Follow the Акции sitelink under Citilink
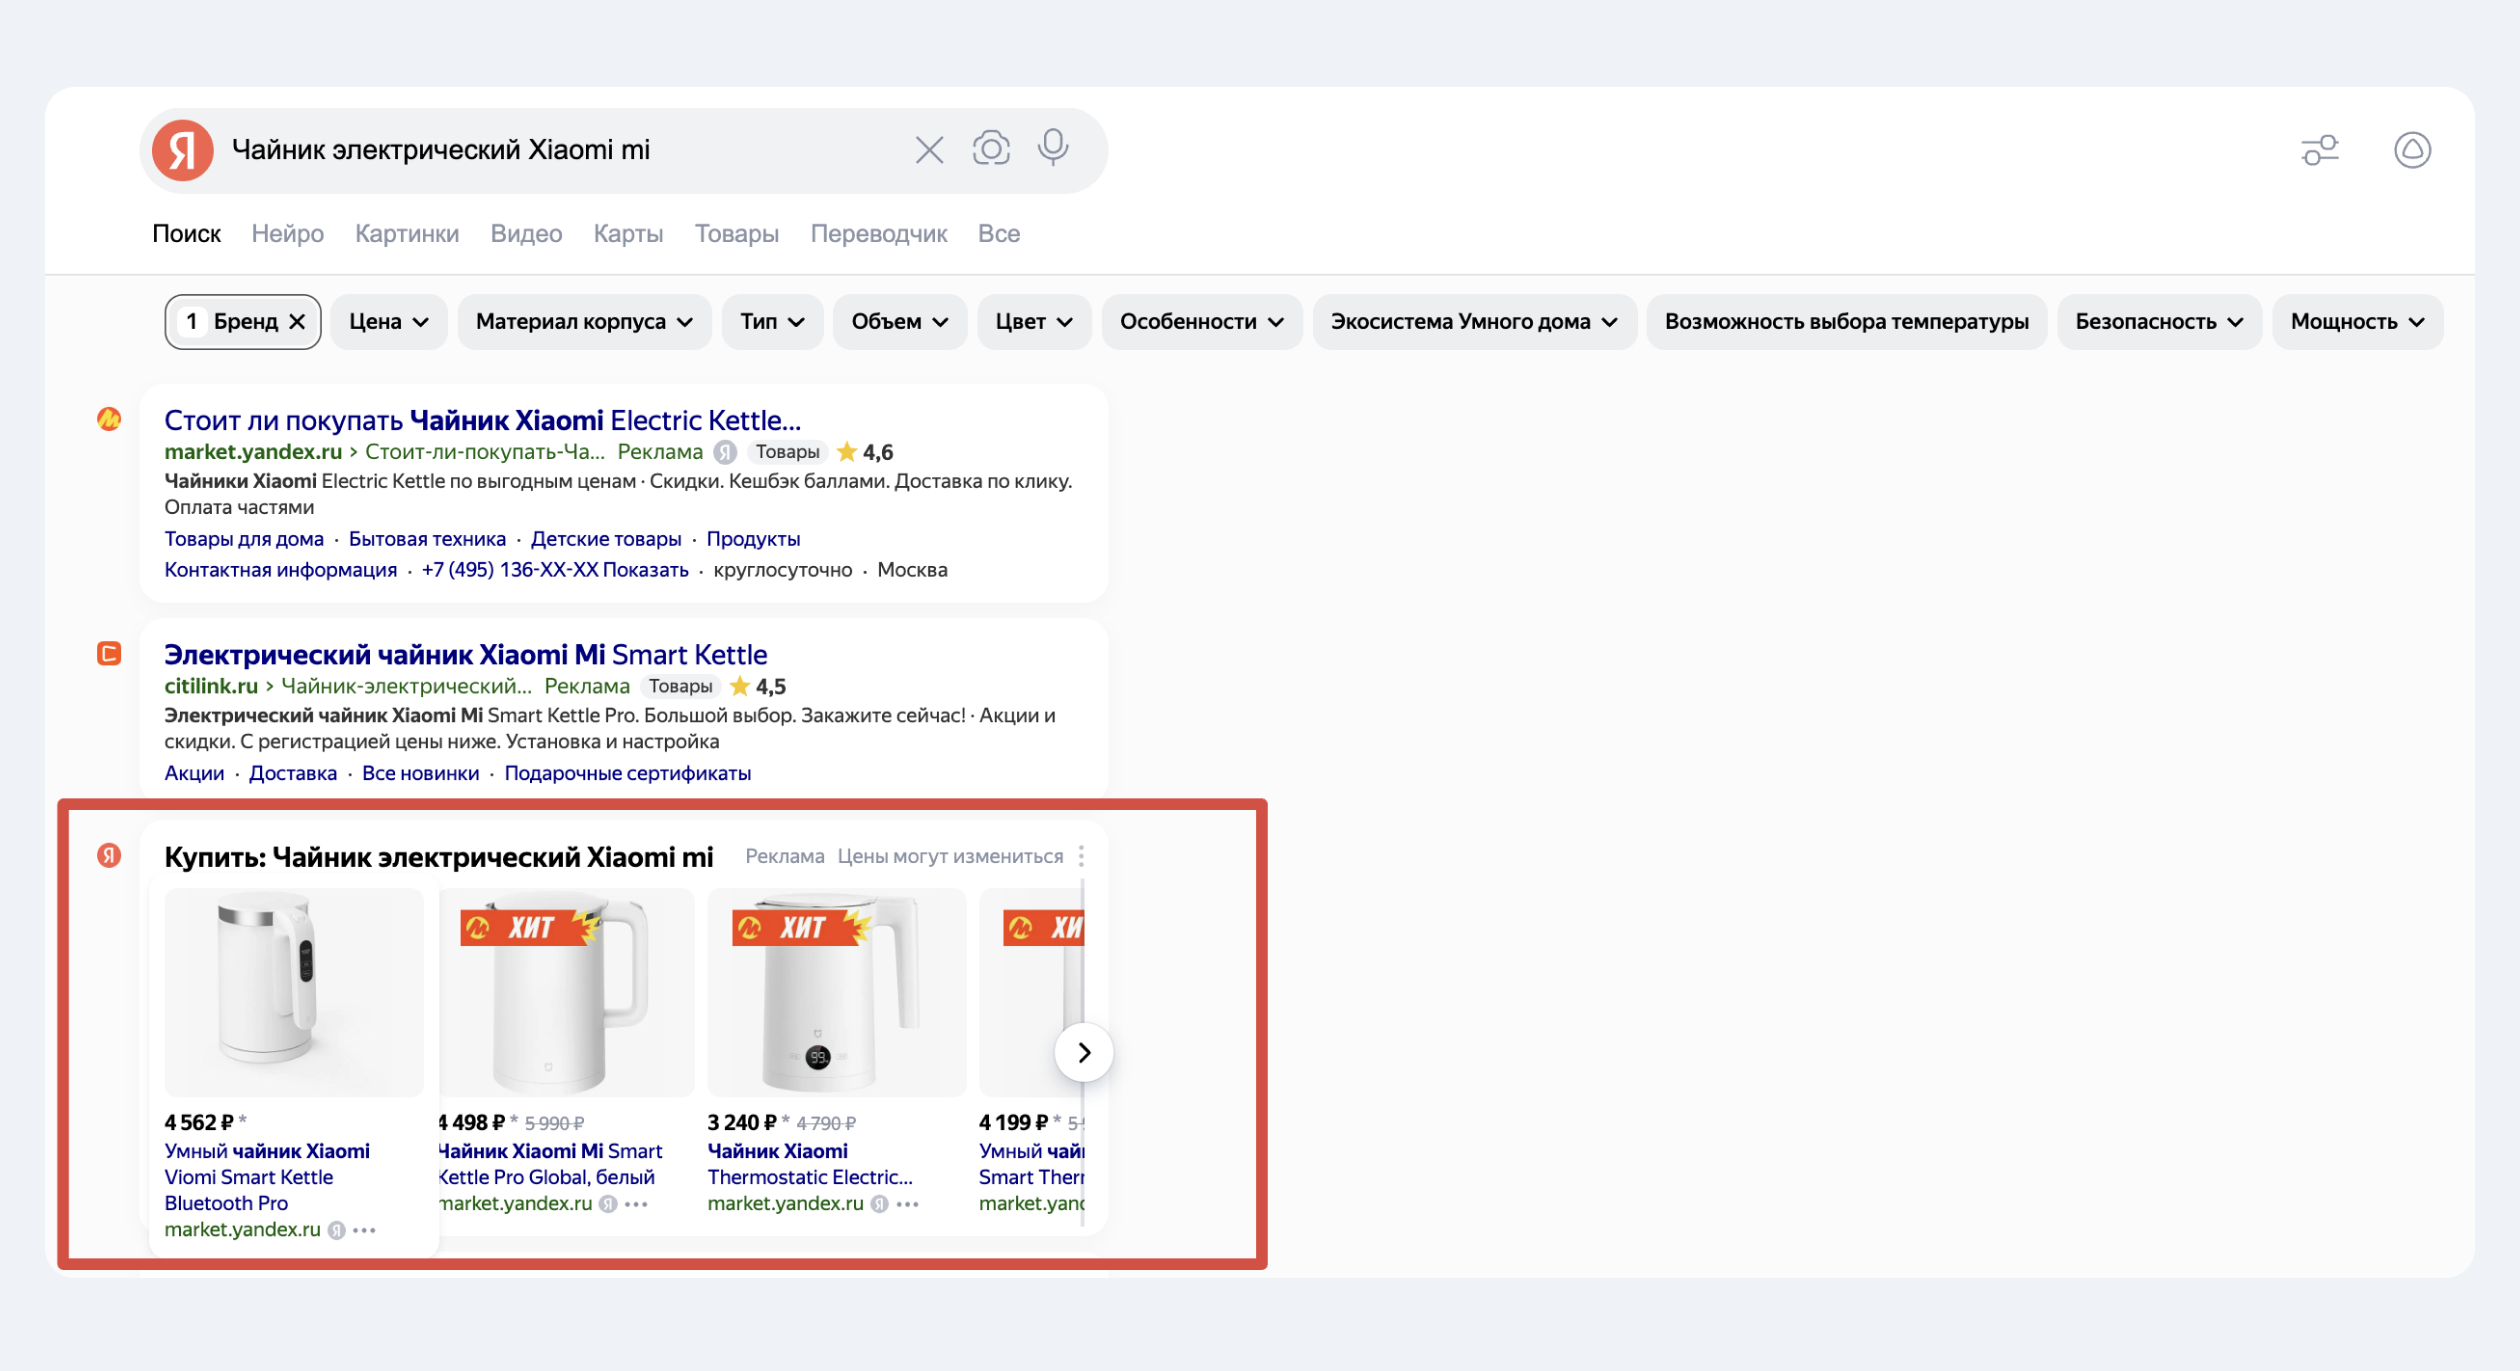2520x1371 pixels. coord(194,773)
